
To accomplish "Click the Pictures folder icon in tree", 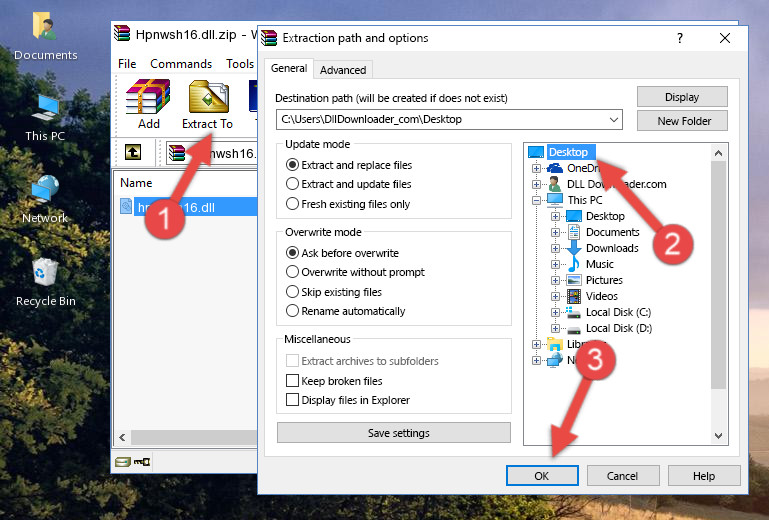I will coord(574,280).
